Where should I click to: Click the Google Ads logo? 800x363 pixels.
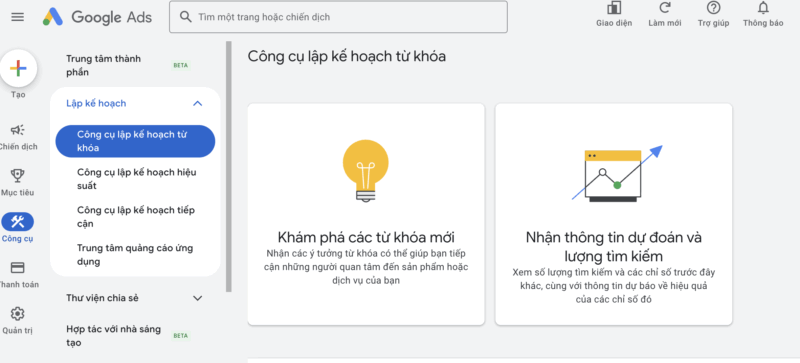[97, 17]
